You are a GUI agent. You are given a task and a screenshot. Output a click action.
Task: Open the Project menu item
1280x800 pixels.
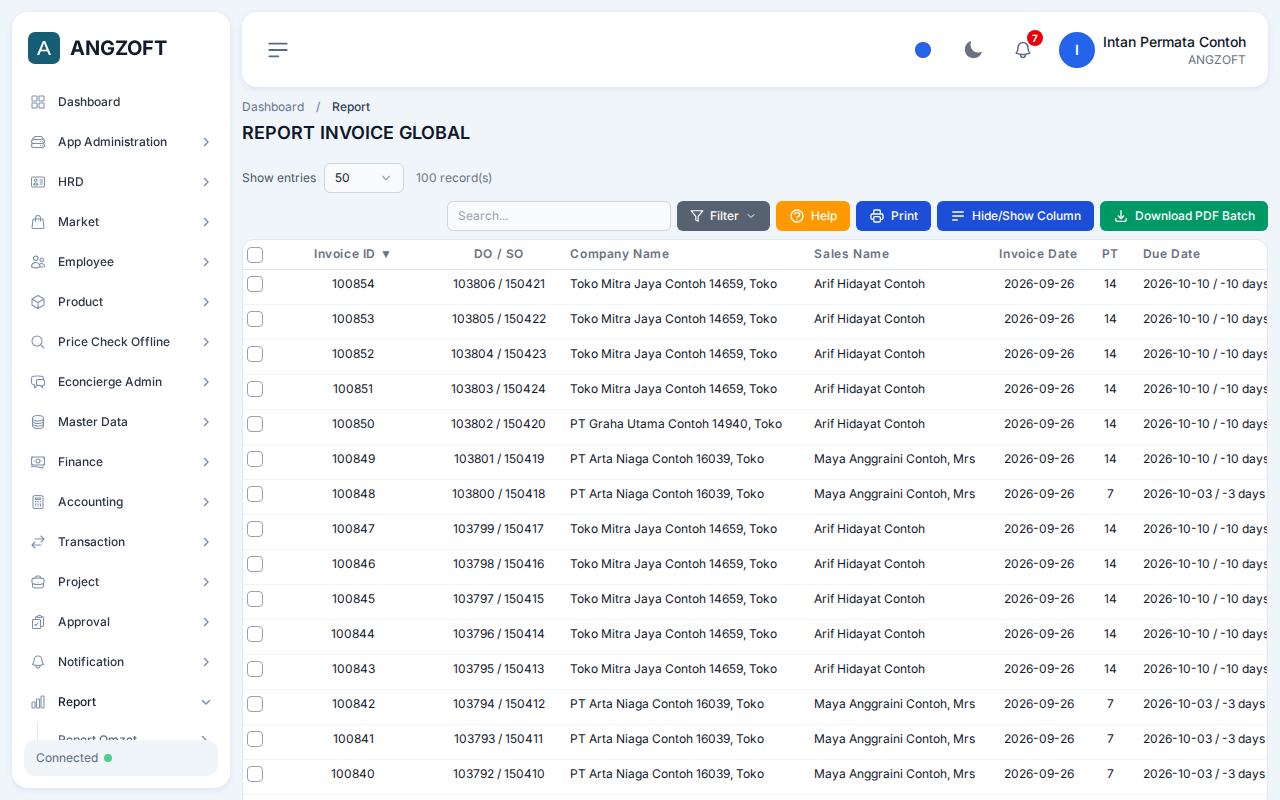(121, 582)
